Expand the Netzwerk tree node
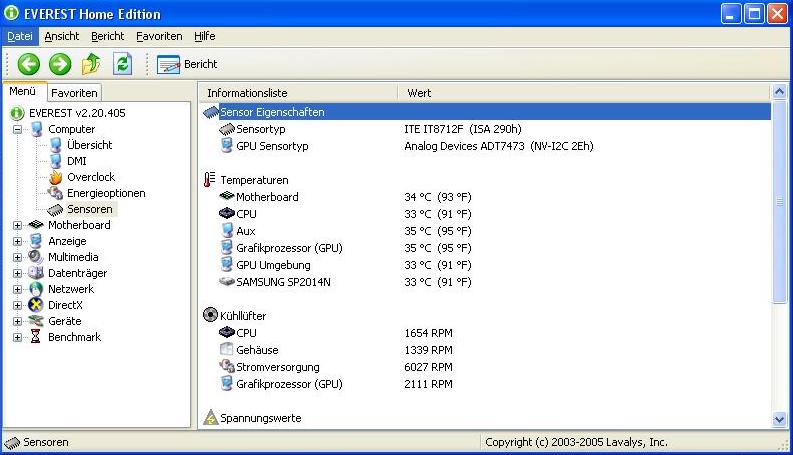 [18, 290]
